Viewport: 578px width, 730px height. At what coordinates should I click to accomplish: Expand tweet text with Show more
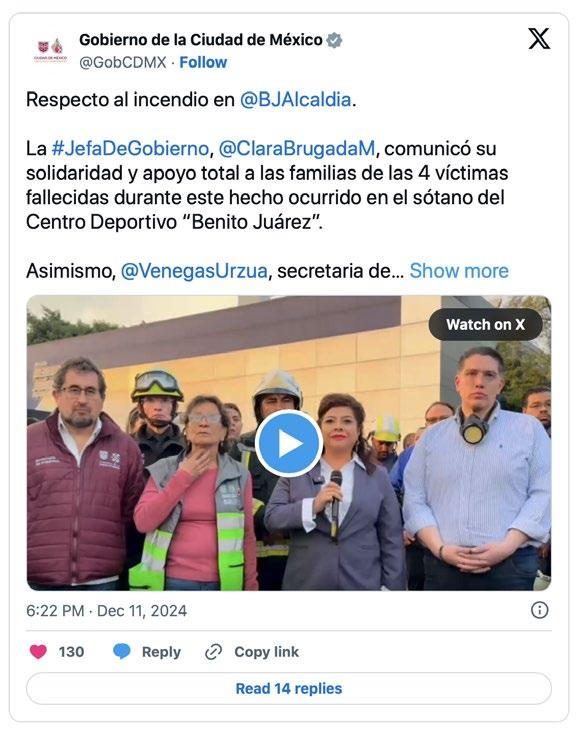(459, 271)
